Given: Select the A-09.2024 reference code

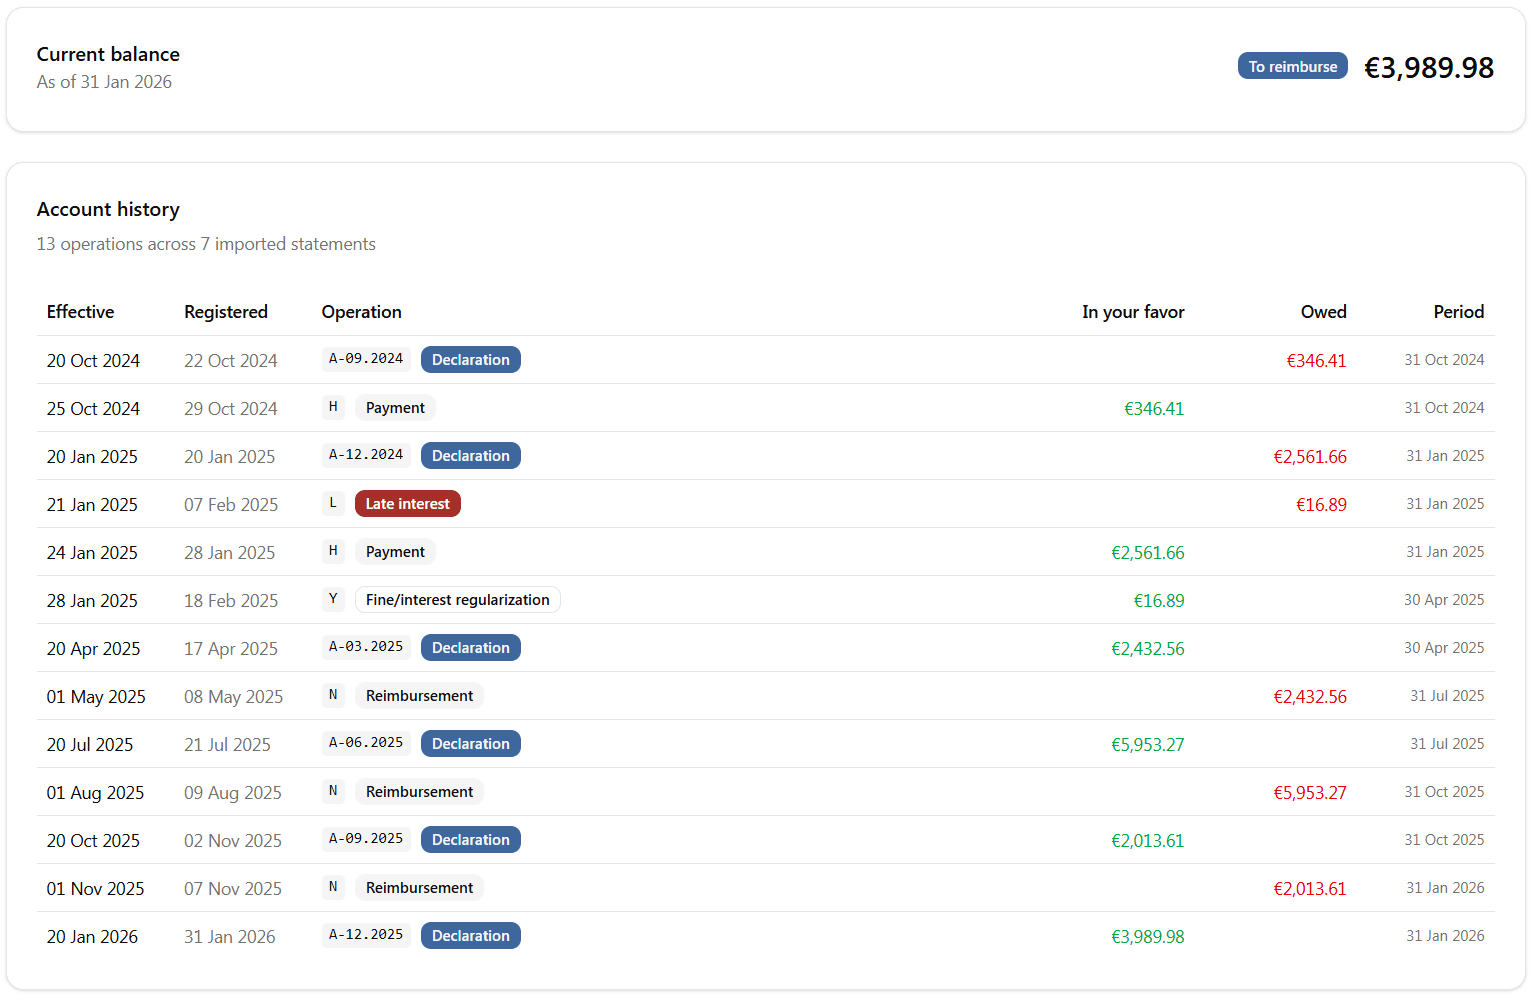Looking at the screenshot, I should pos(366,359).
